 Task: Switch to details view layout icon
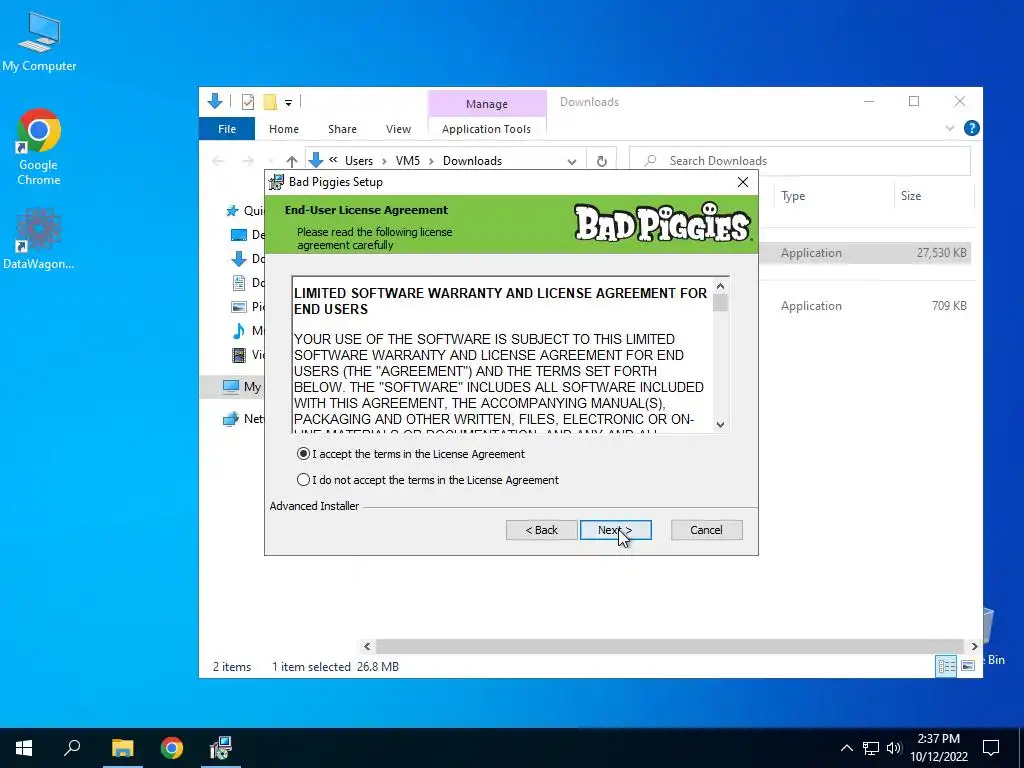click(x=946, y=666)
